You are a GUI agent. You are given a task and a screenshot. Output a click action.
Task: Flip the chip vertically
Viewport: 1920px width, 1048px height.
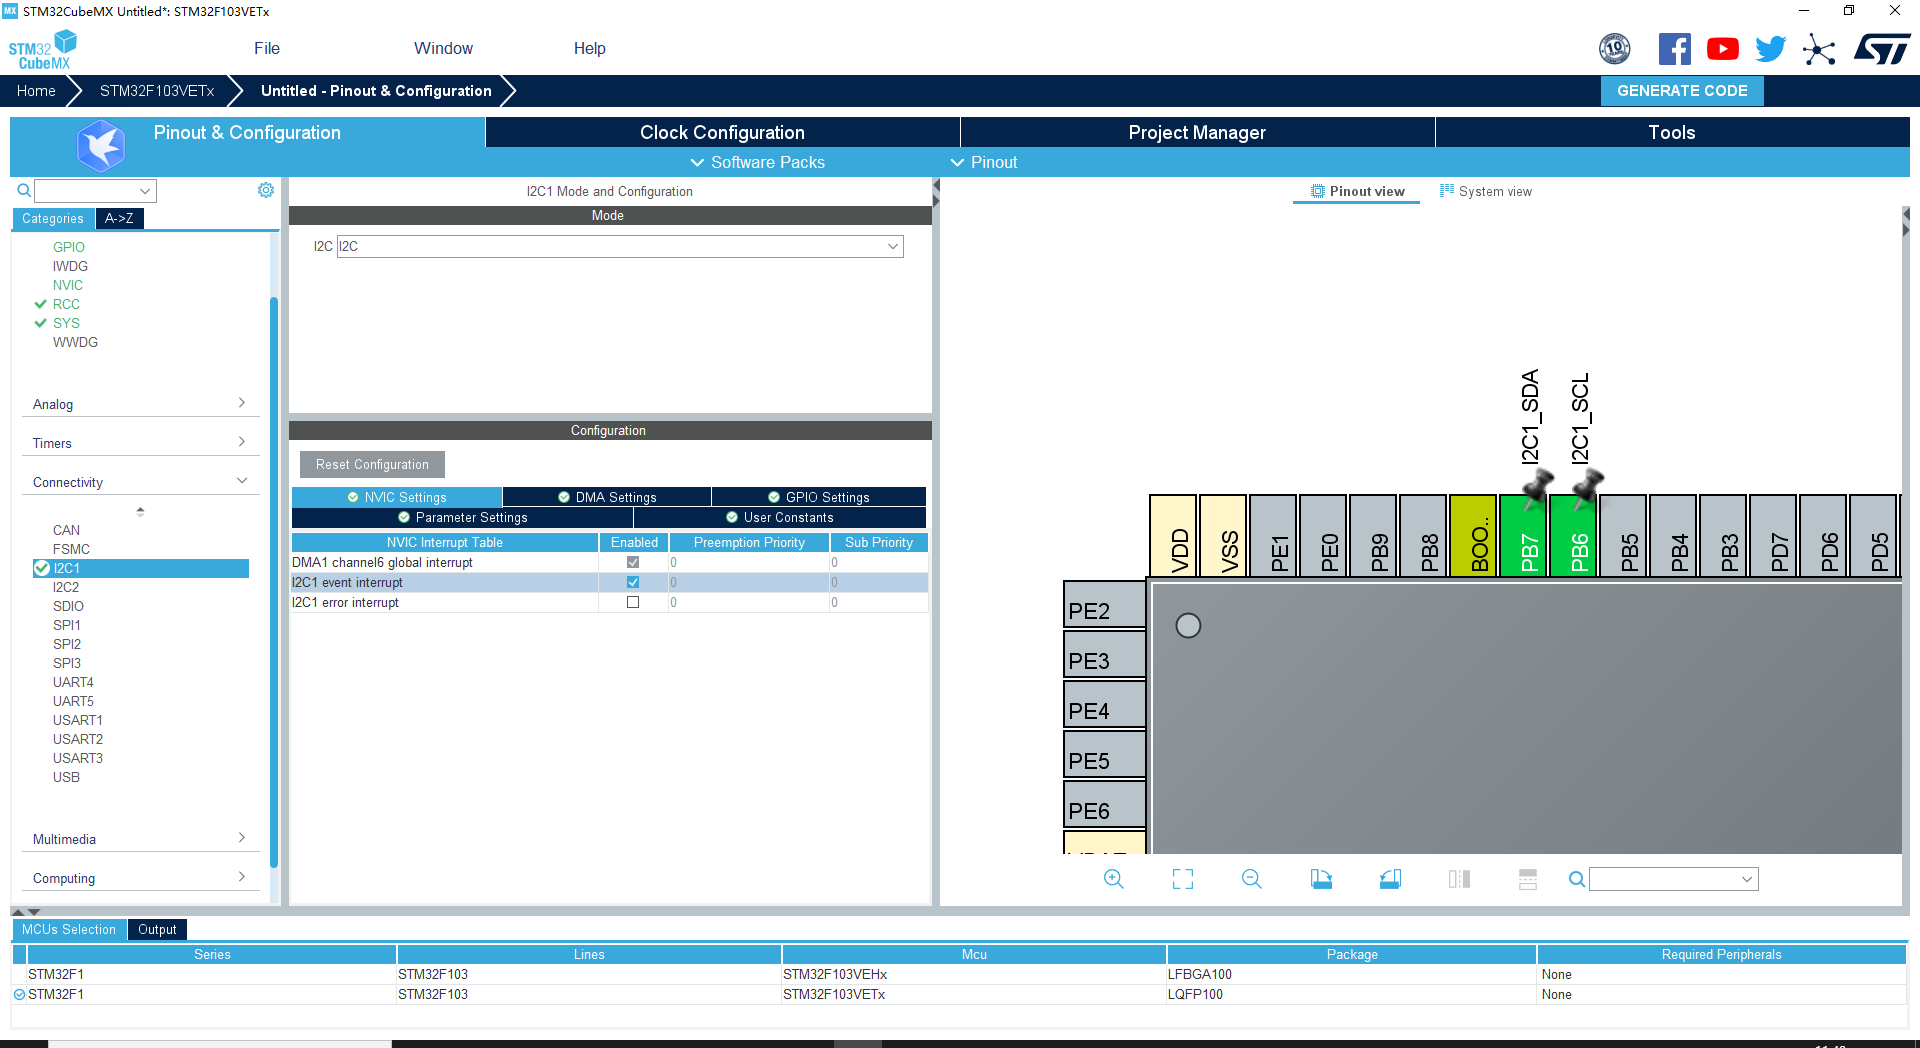(x=1528, y=879)
